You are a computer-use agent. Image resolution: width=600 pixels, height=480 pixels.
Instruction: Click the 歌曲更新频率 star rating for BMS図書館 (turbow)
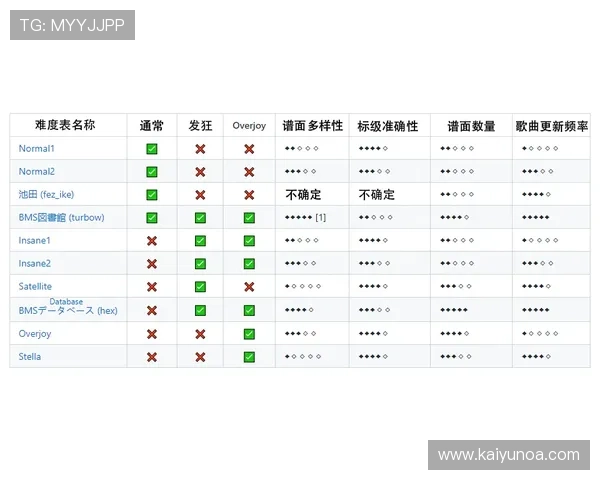536,217
